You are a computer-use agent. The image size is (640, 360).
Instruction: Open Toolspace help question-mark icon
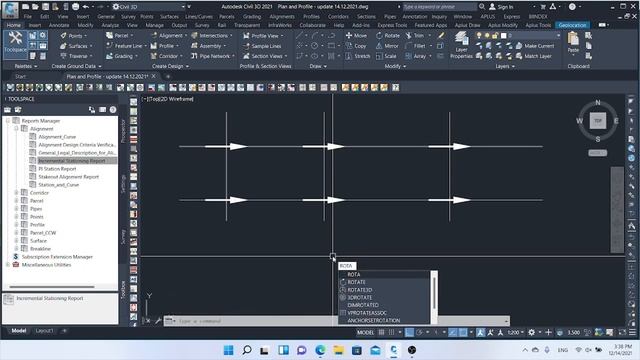(x=113, y=109)
